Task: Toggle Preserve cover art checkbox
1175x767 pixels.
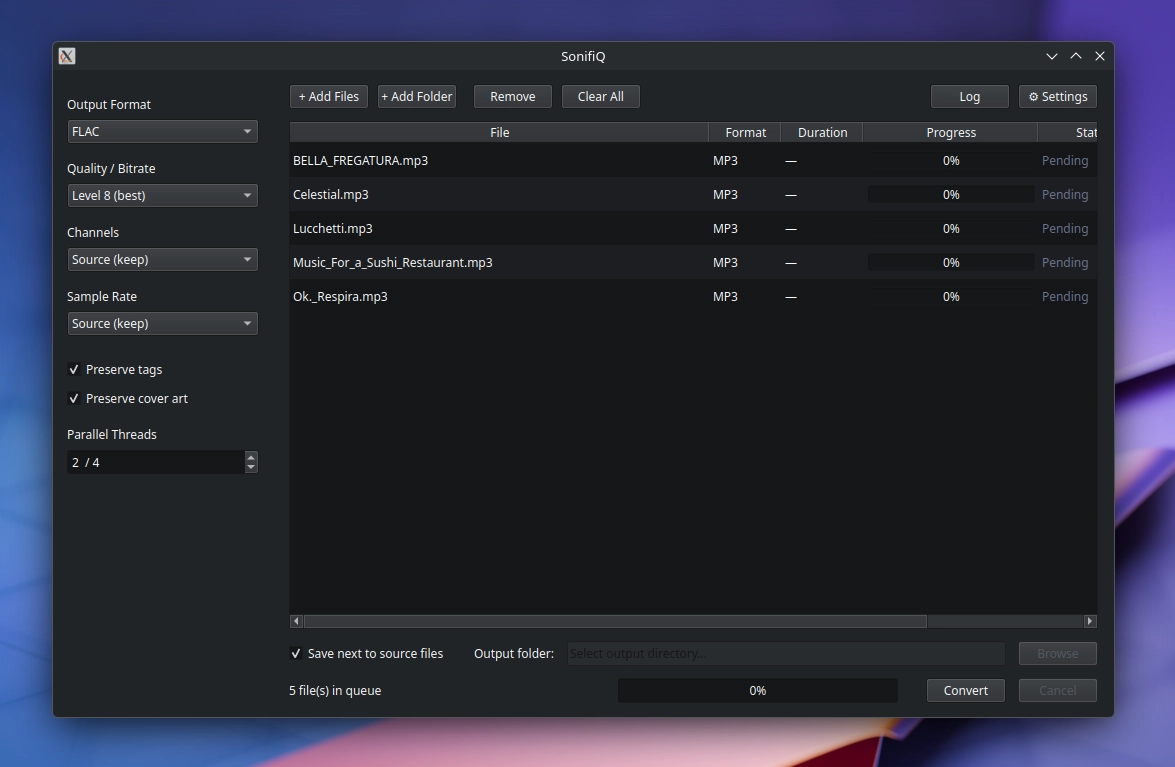Action: coord(73,398)
